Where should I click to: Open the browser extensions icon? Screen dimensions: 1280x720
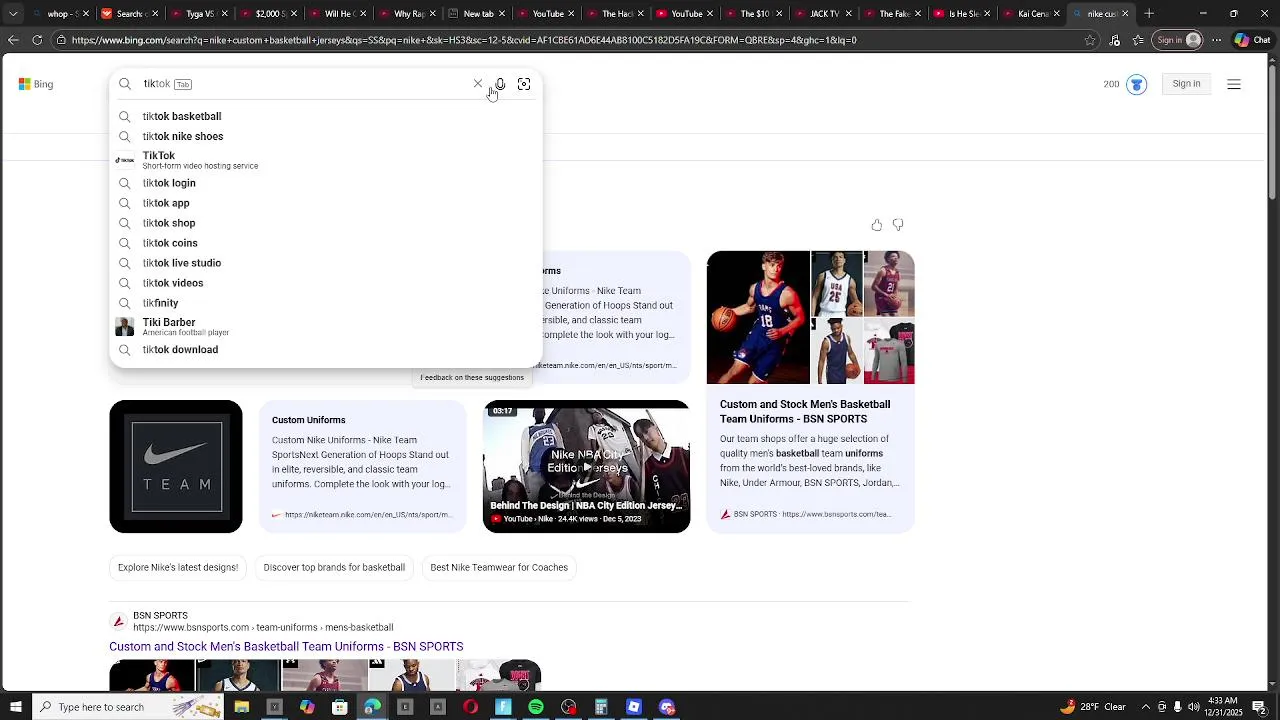click(x=1114, y=40)
